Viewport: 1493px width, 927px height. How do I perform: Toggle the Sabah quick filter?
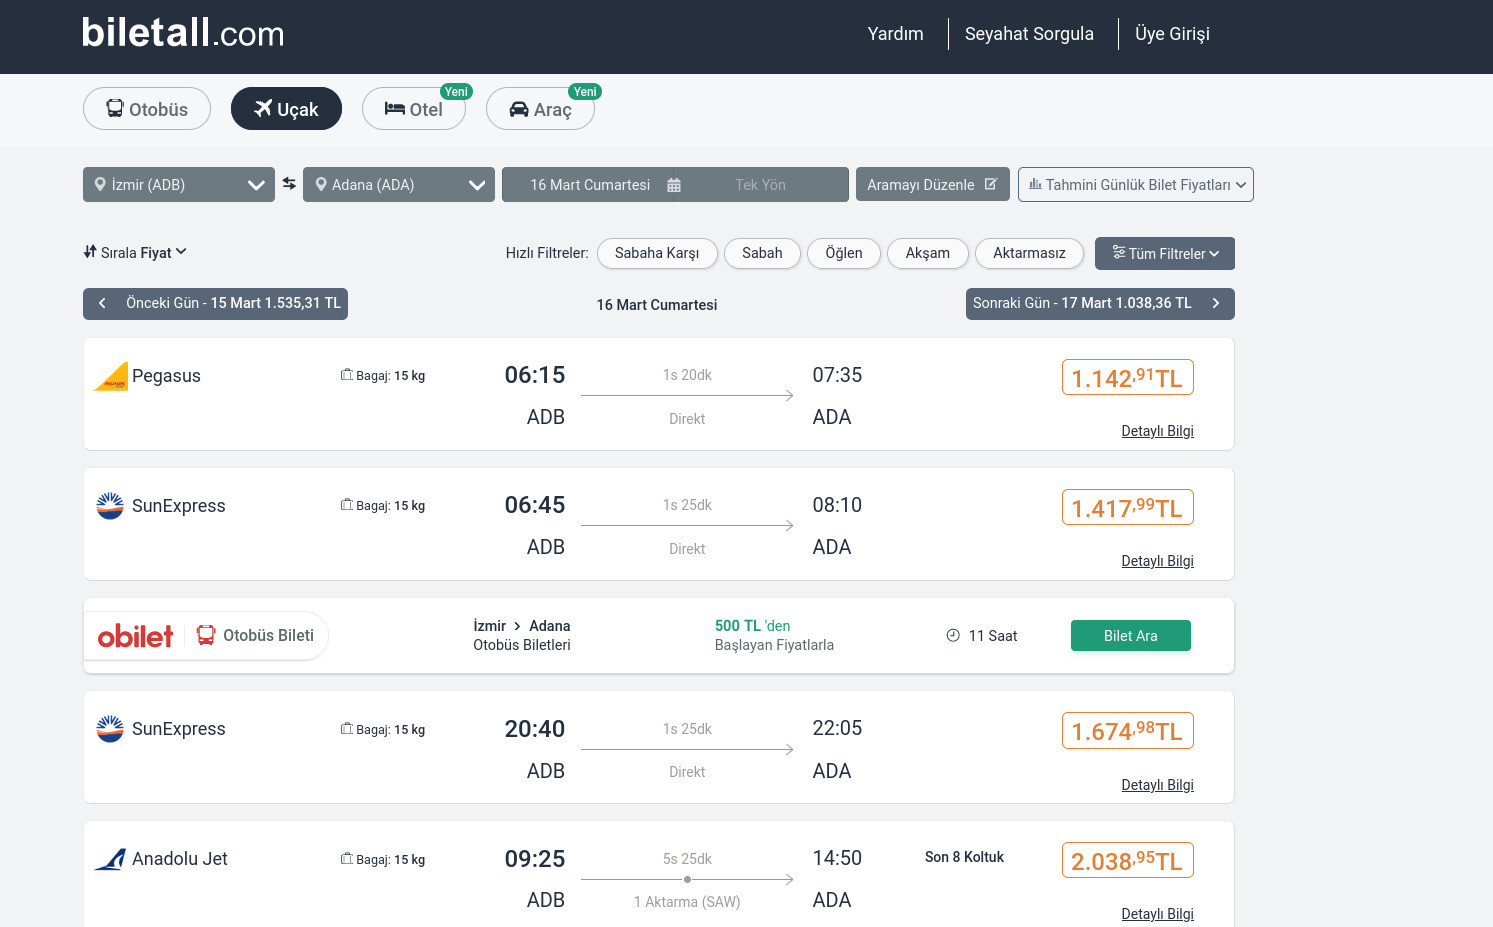point(762,253)
